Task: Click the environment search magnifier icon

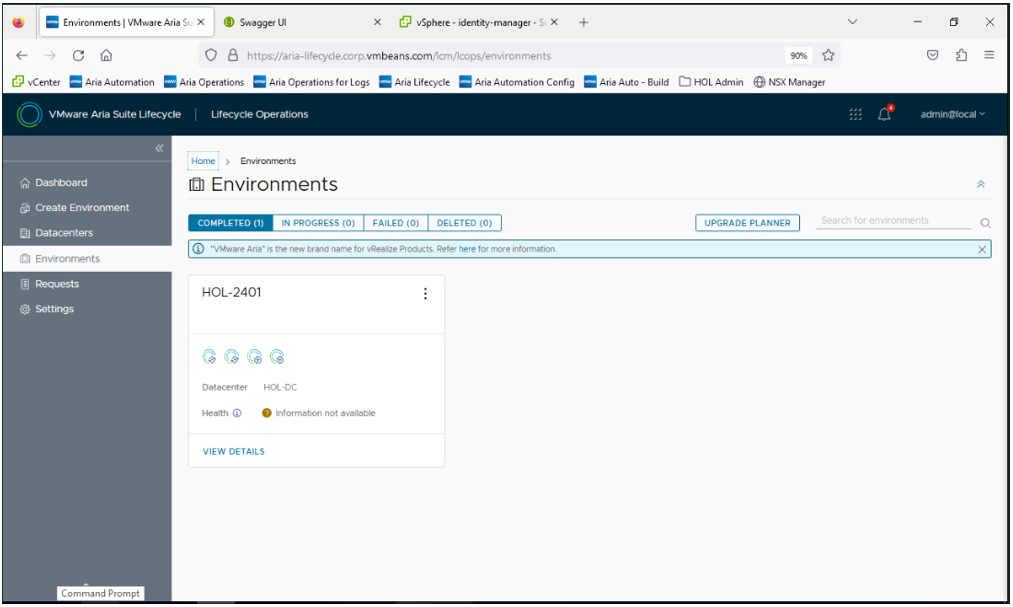Action: pyautogui.click(x=985, y=223)
